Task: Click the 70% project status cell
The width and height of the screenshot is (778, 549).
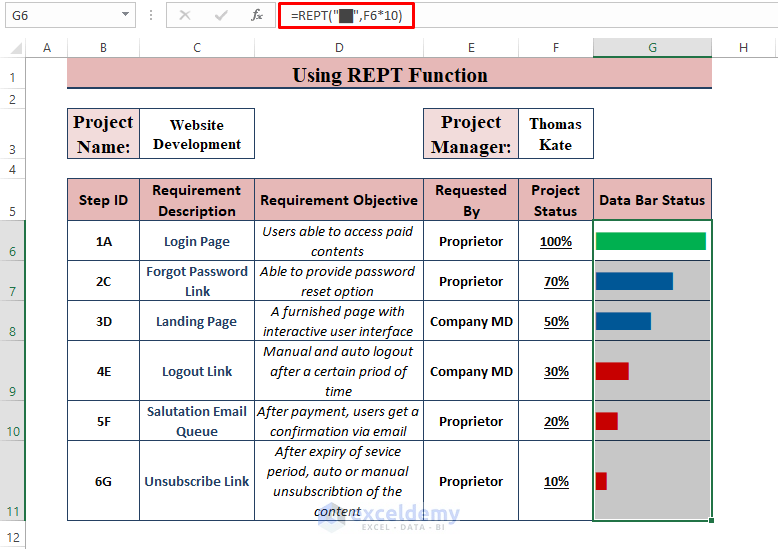Action: point(556,281)
